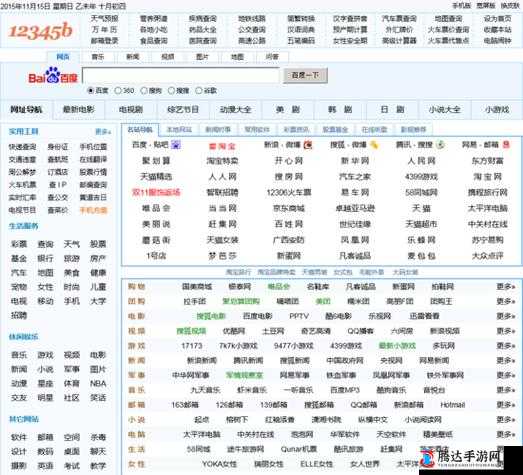Click the orange 手机充值 sidebar link

tap(93, 210)
